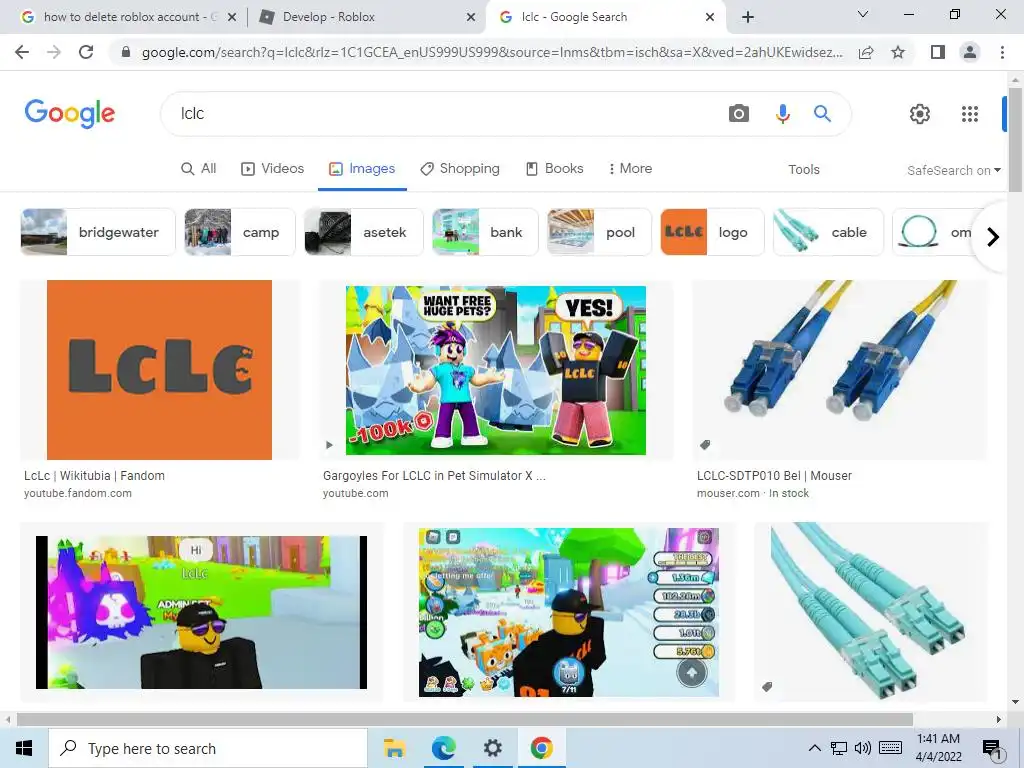
Task: Open Microsoft Edge from the taskbar
Action: (443, 748)
